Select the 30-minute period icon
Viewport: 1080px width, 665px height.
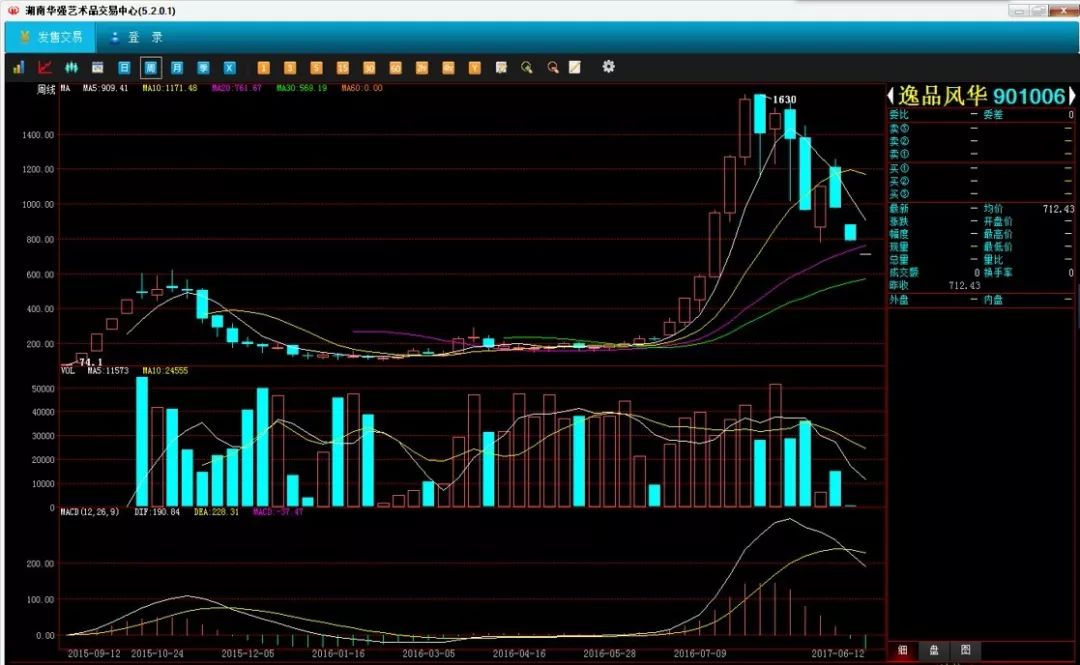click(369, 67)
